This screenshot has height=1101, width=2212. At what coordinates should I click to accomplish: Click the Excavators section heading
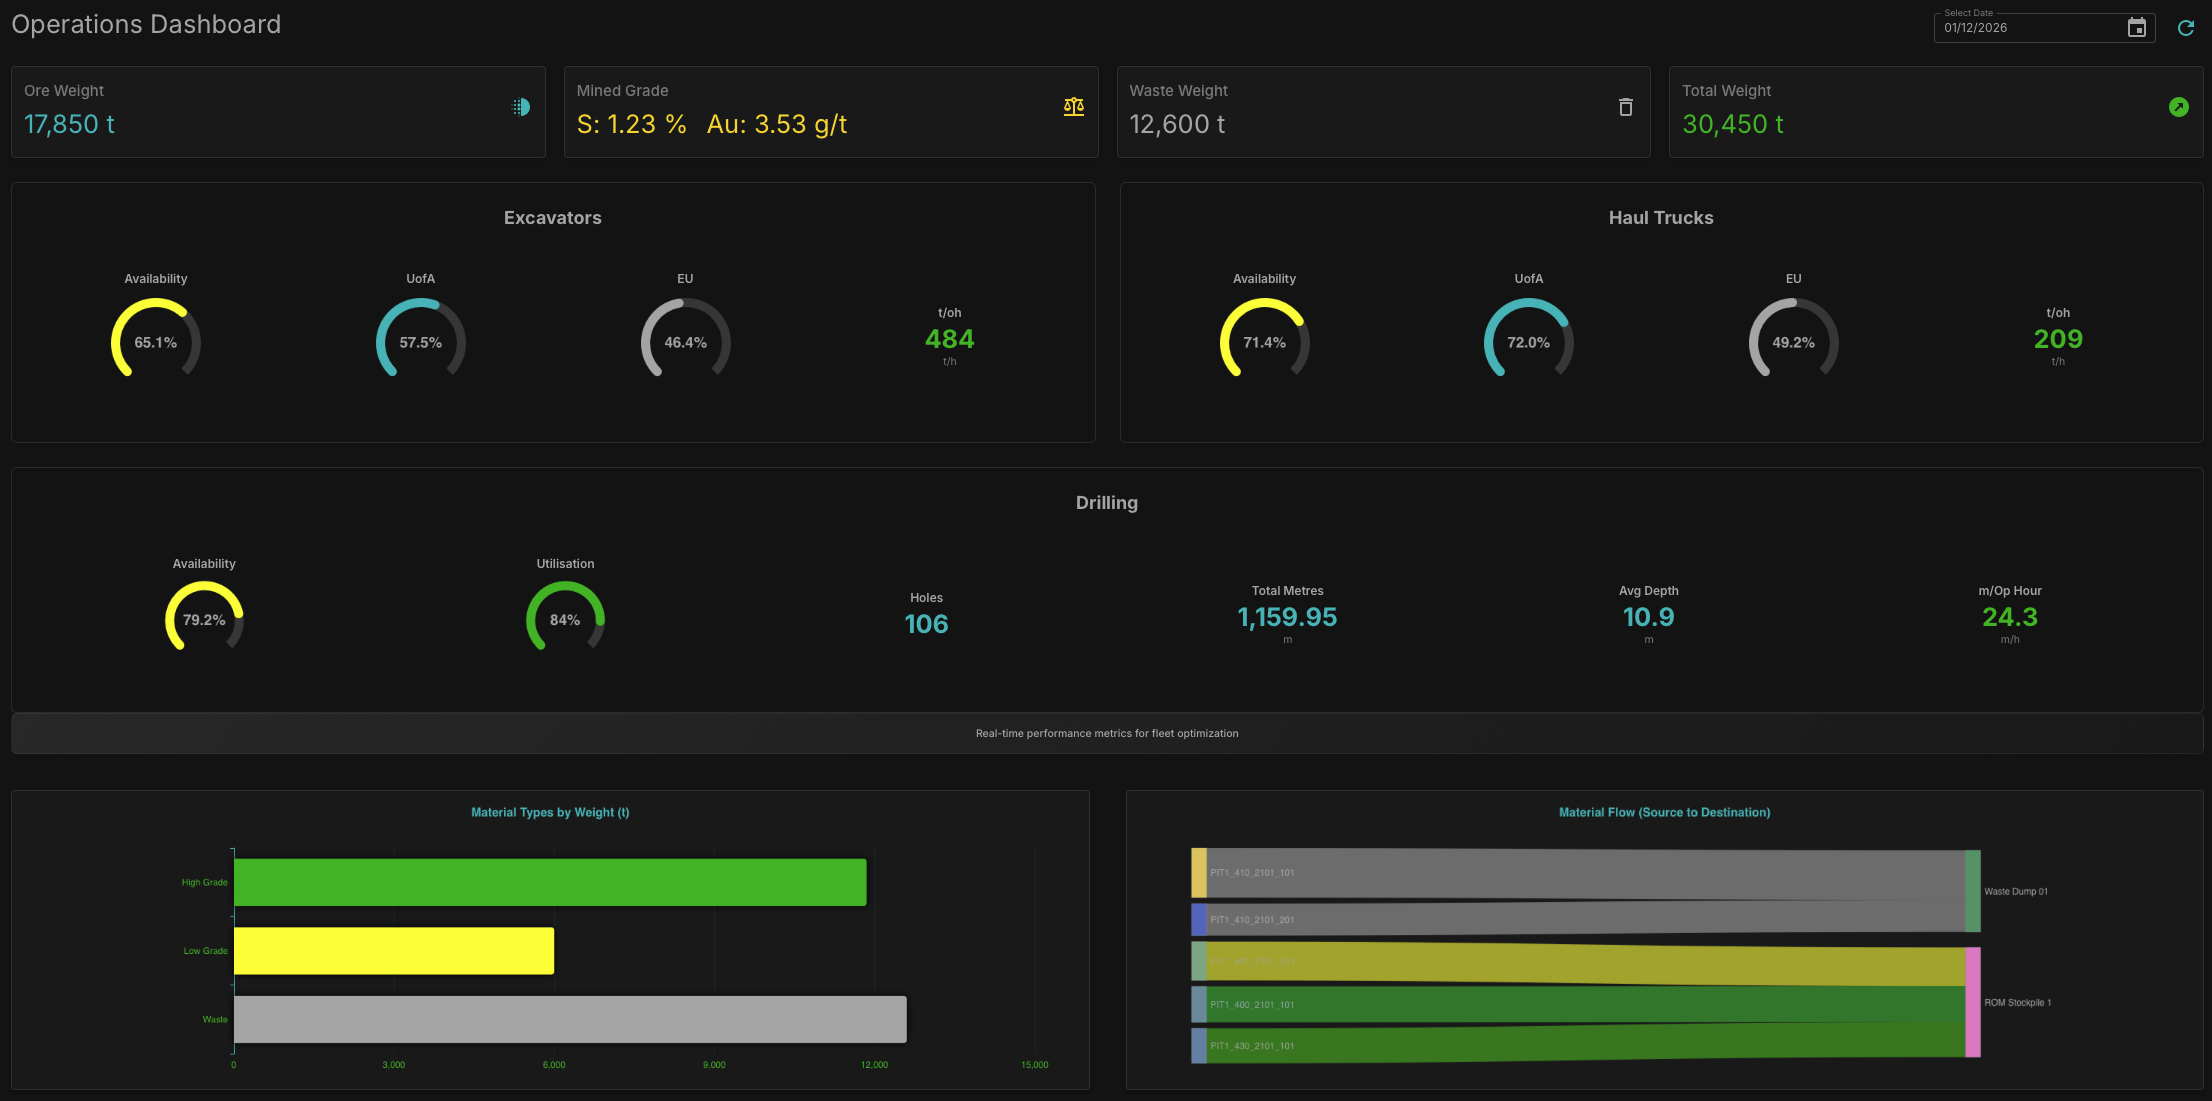pos(553,218)
